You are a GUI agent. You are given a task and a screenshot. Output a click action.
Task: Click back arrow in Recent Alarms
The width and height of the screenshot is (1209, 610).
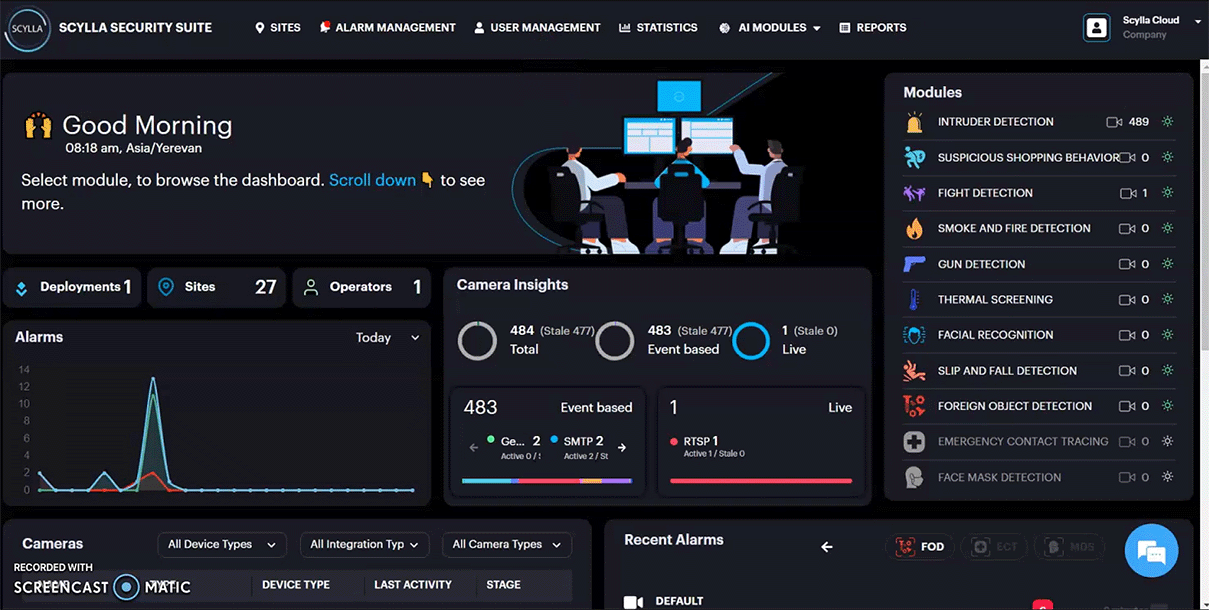point(827,547)
